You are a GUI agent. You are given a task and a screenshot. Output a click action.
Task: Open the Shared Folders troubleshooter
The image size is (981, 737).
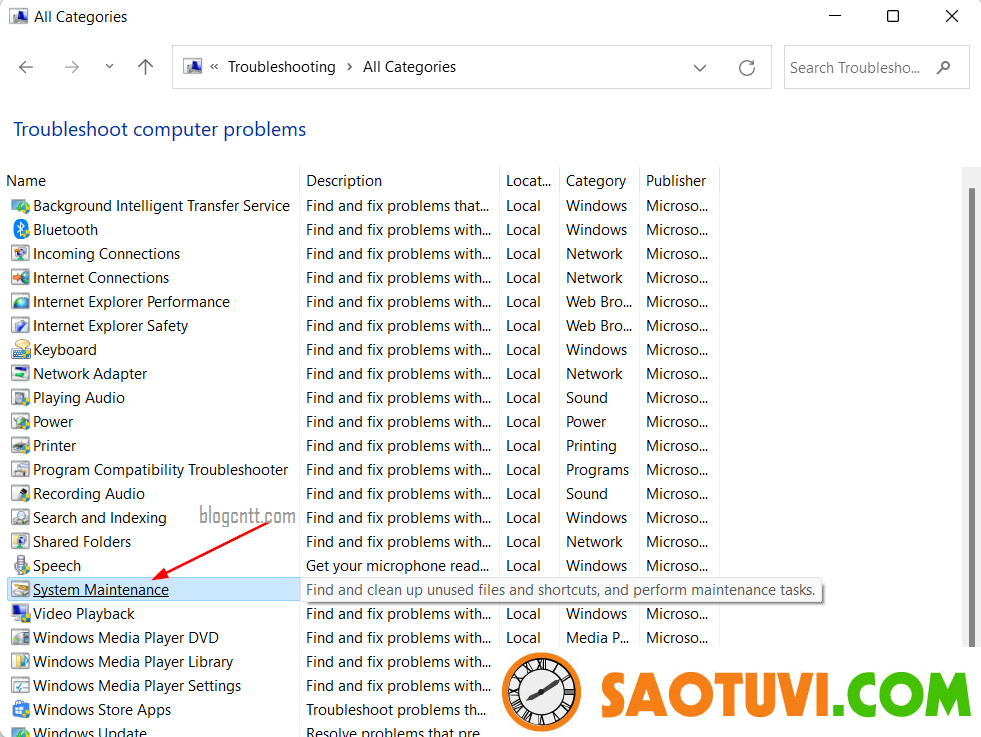click(82, 541)
